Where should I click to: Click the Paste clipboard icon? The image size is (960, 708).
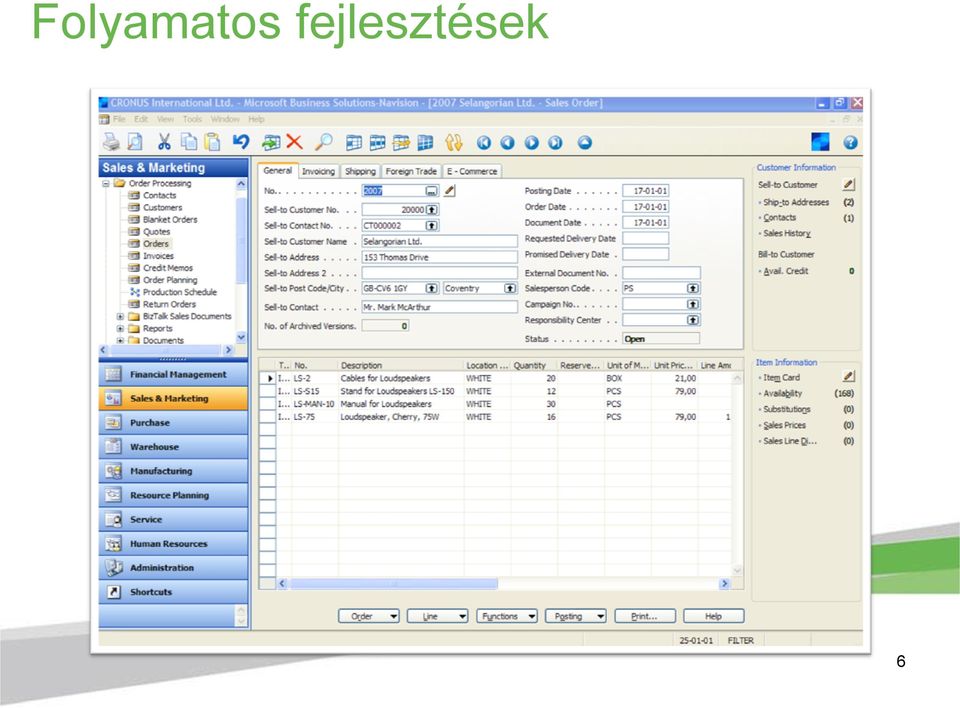point(212,142)
